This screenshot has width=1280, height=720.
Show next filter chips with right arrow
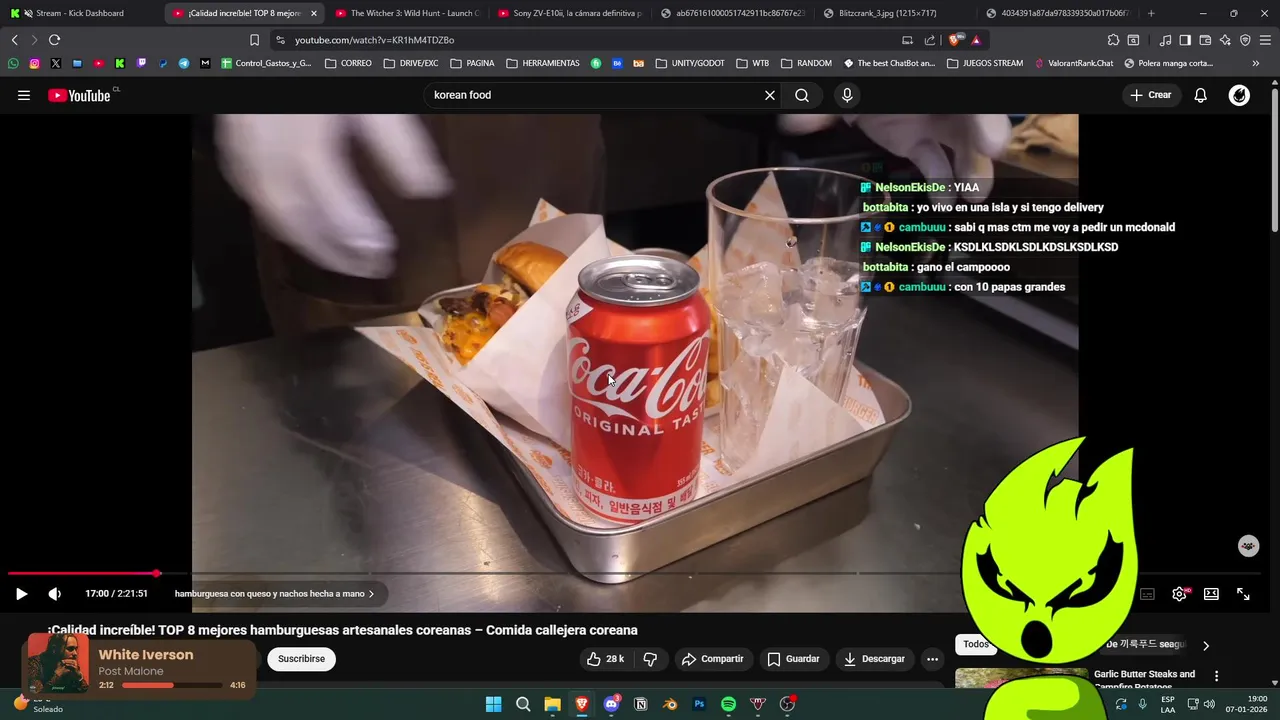(x=1205, y=645)
